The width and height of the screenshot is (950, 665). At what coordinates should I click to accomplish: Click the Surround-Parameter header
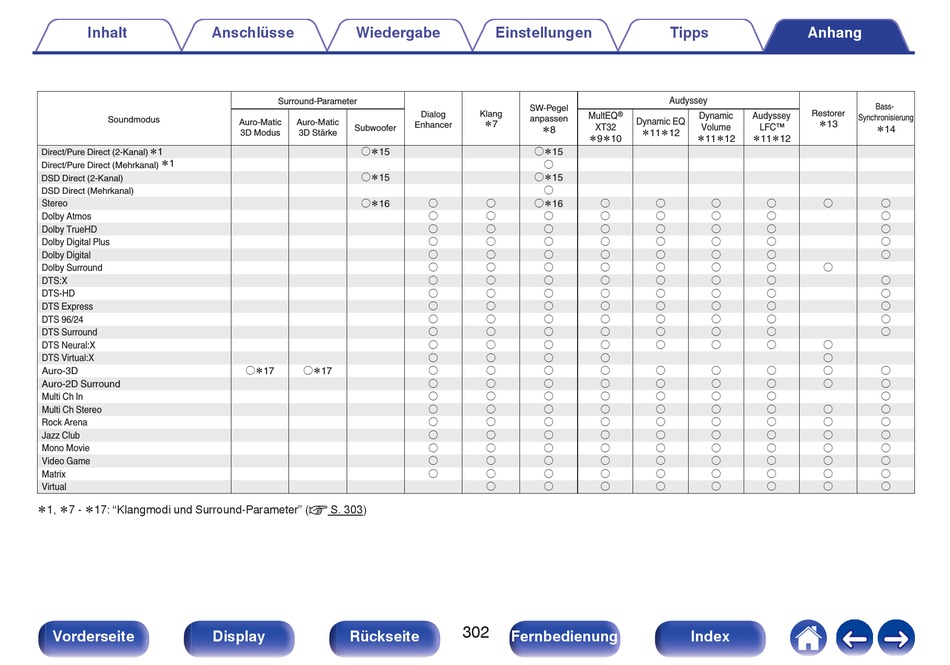pos(317,101)
